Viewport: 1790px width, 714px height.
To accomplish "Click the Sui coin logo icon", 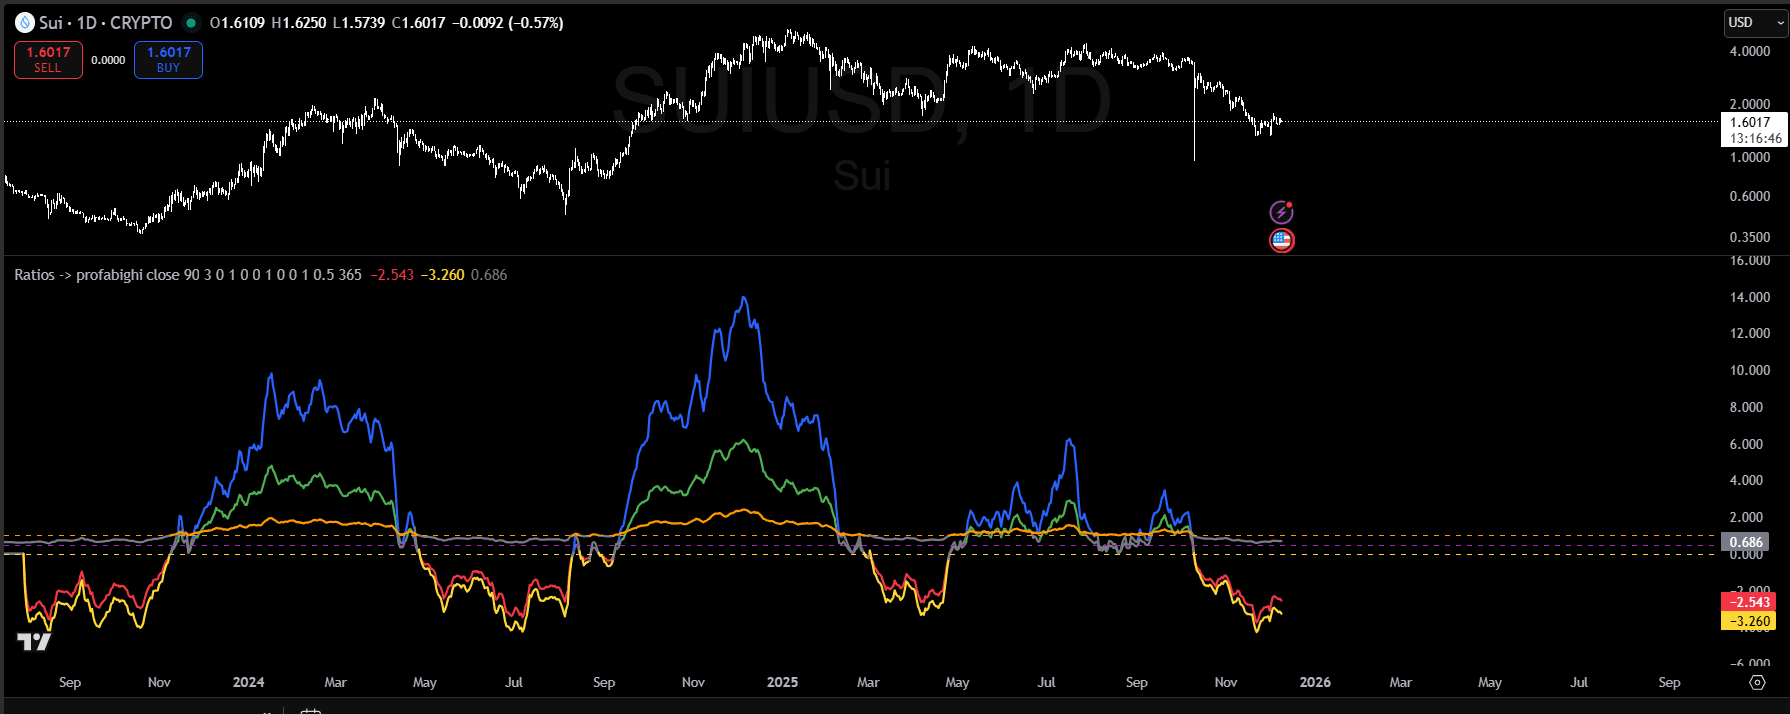I will point(25,22).
